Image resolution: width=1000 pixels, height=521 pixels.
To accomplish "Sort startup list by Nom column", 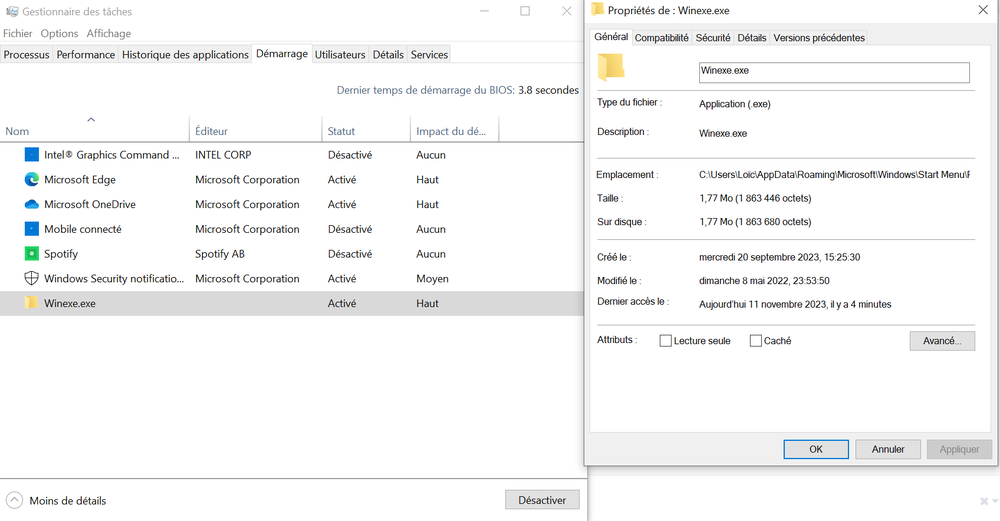I will coord(17,131).
